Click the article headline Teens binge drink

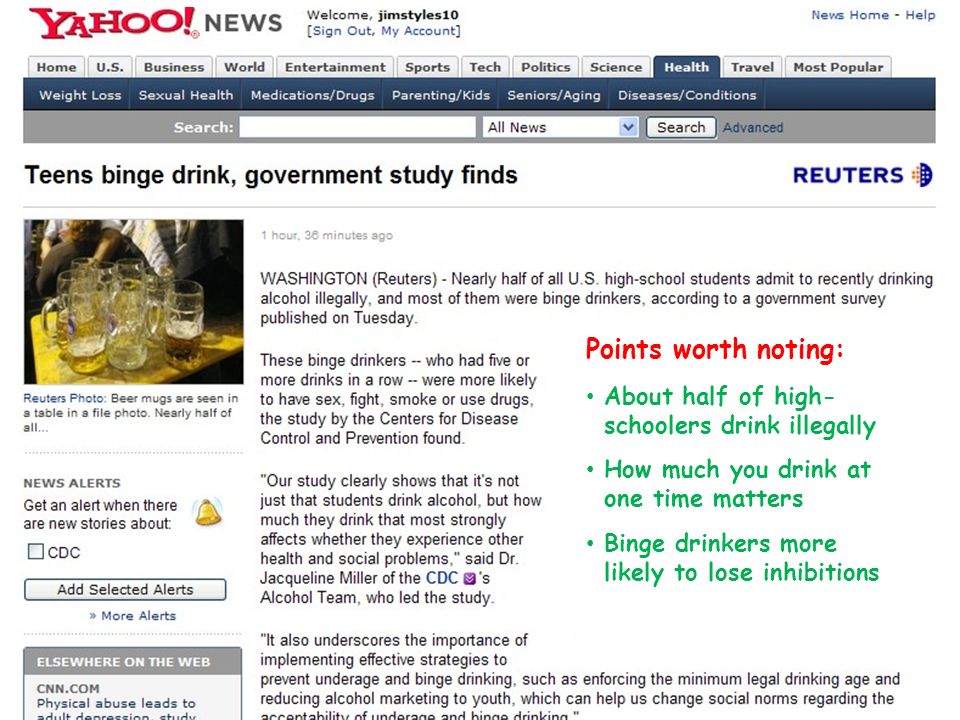tap(271, 175)
